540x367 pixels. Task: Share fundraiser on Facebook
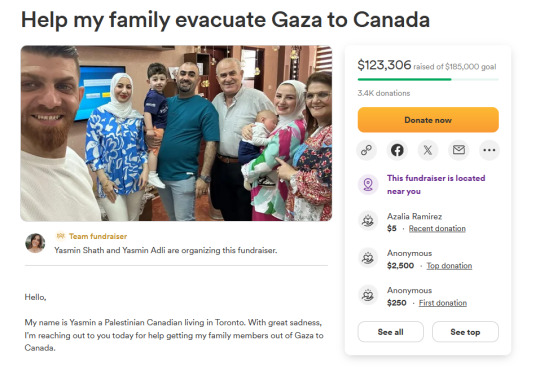(x=397, y=150)
